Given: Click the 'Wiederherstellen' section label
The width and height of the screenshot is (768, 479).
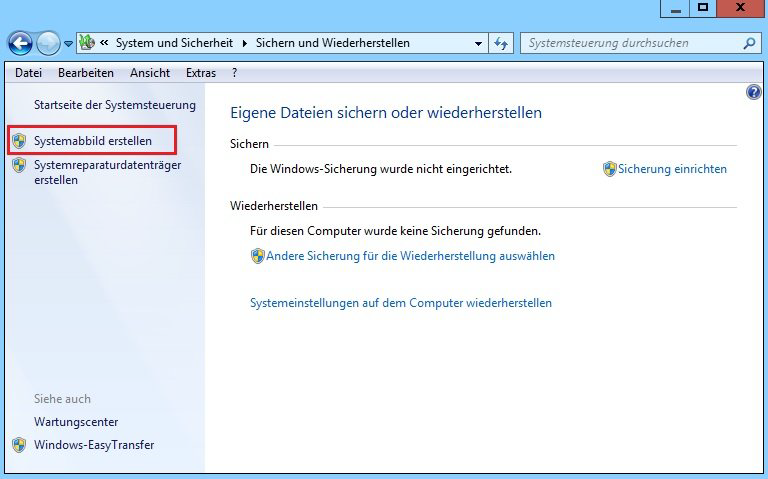Looking at the screenshot, I should tap(274, 206).
